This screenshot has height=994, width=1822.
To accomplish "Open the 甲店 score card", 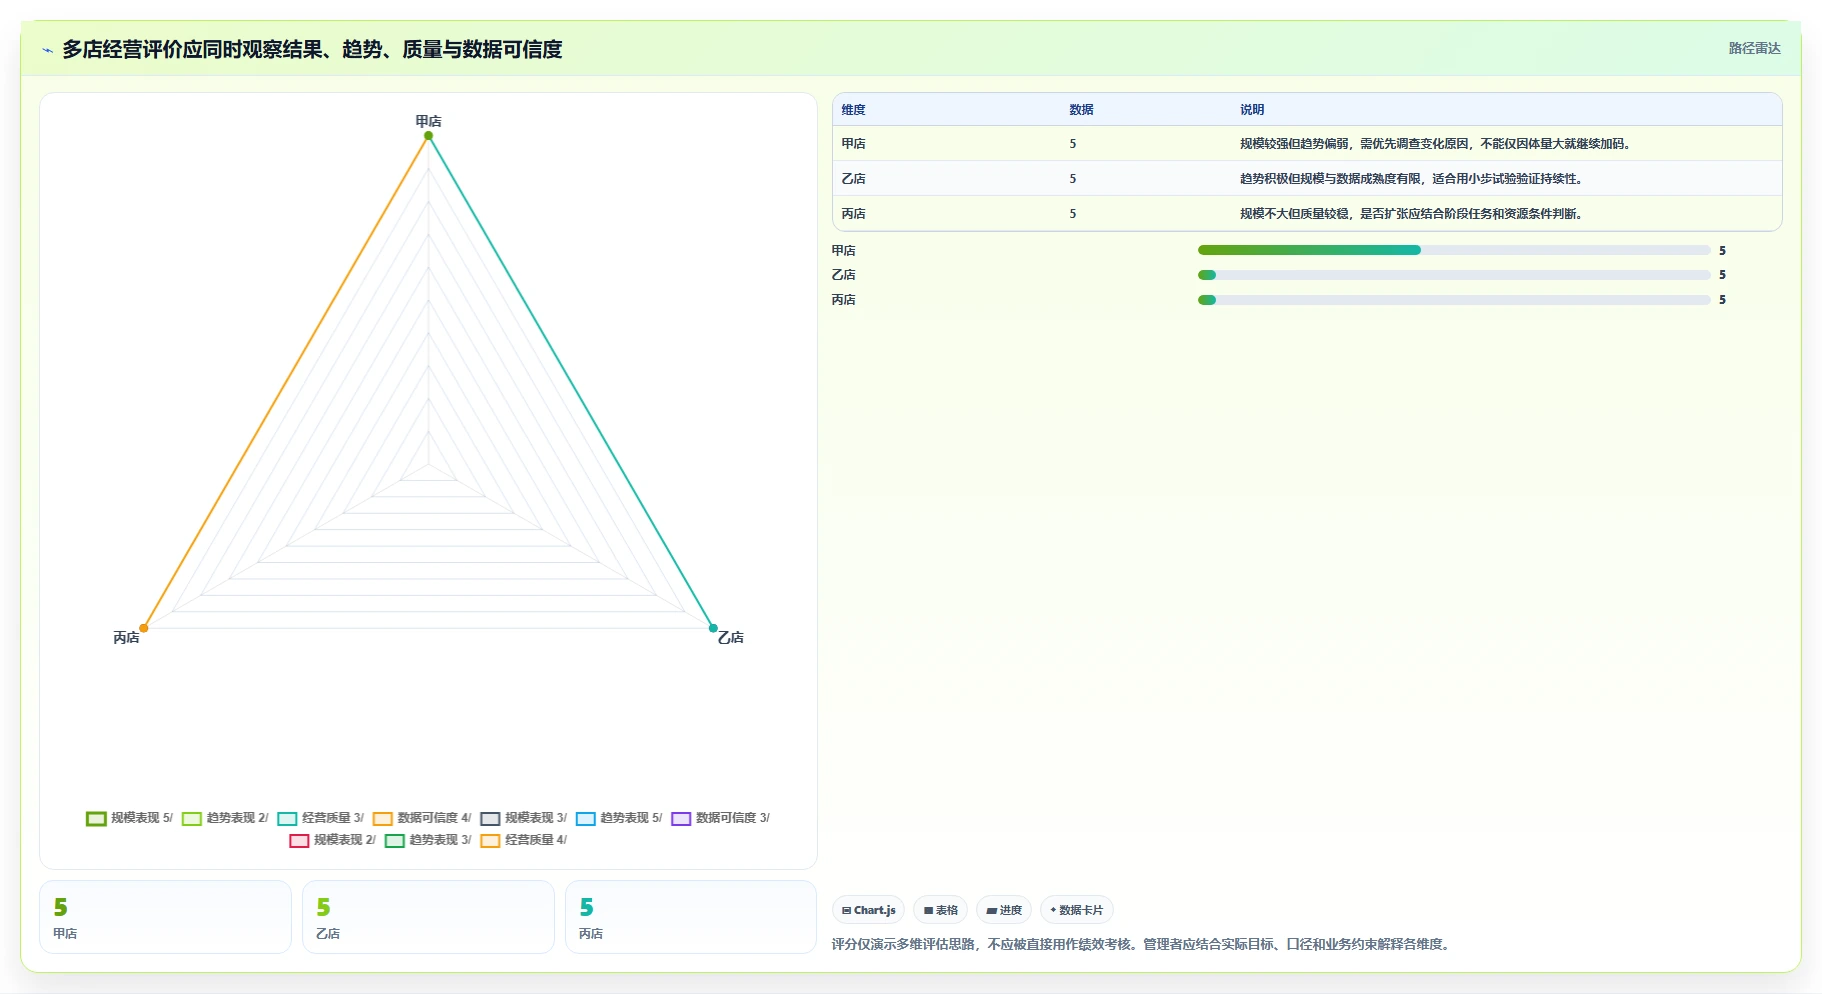I will (165, 917).
